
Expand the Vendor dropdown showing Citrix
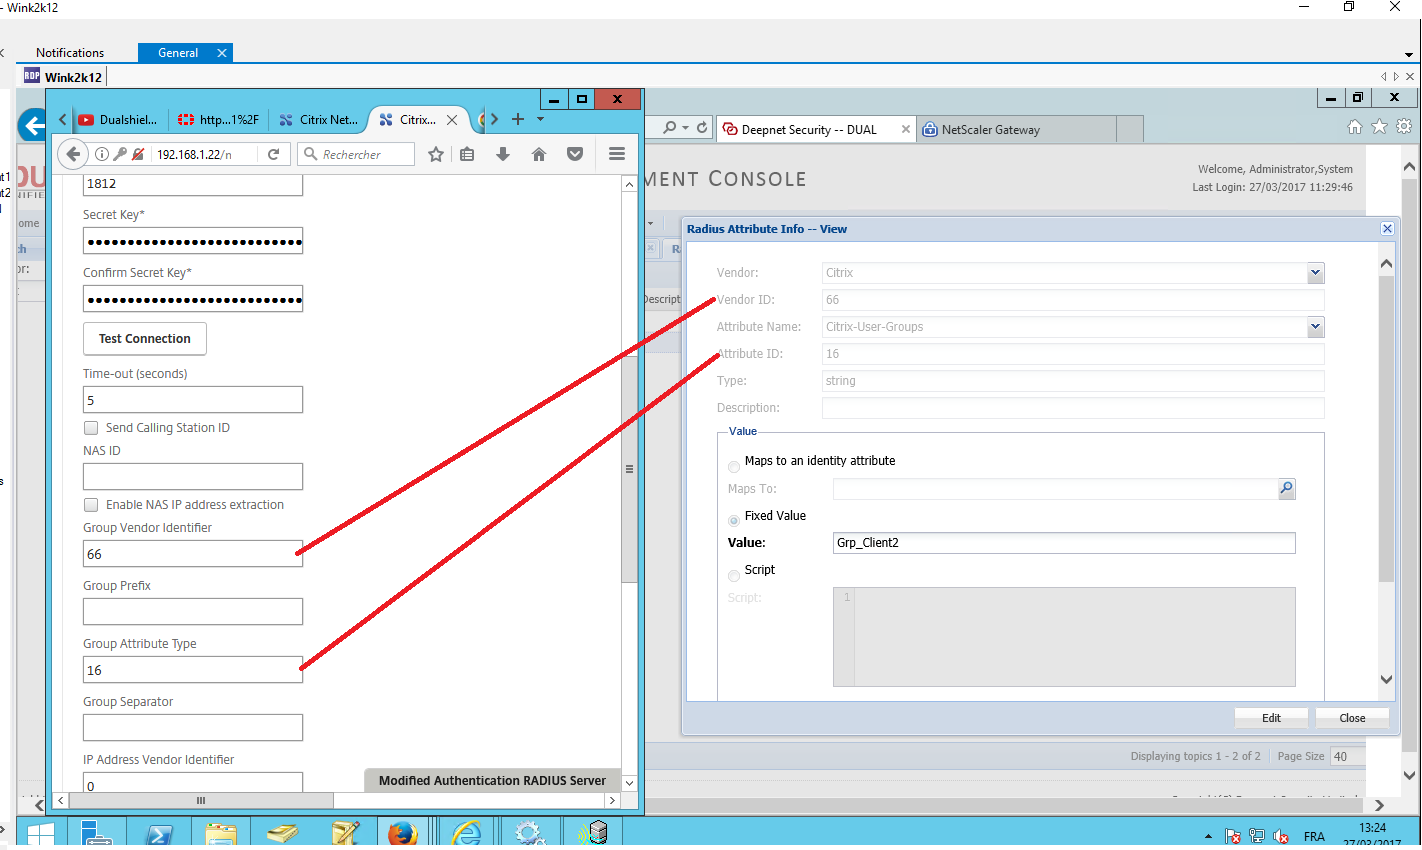(x=1315, y=273)
